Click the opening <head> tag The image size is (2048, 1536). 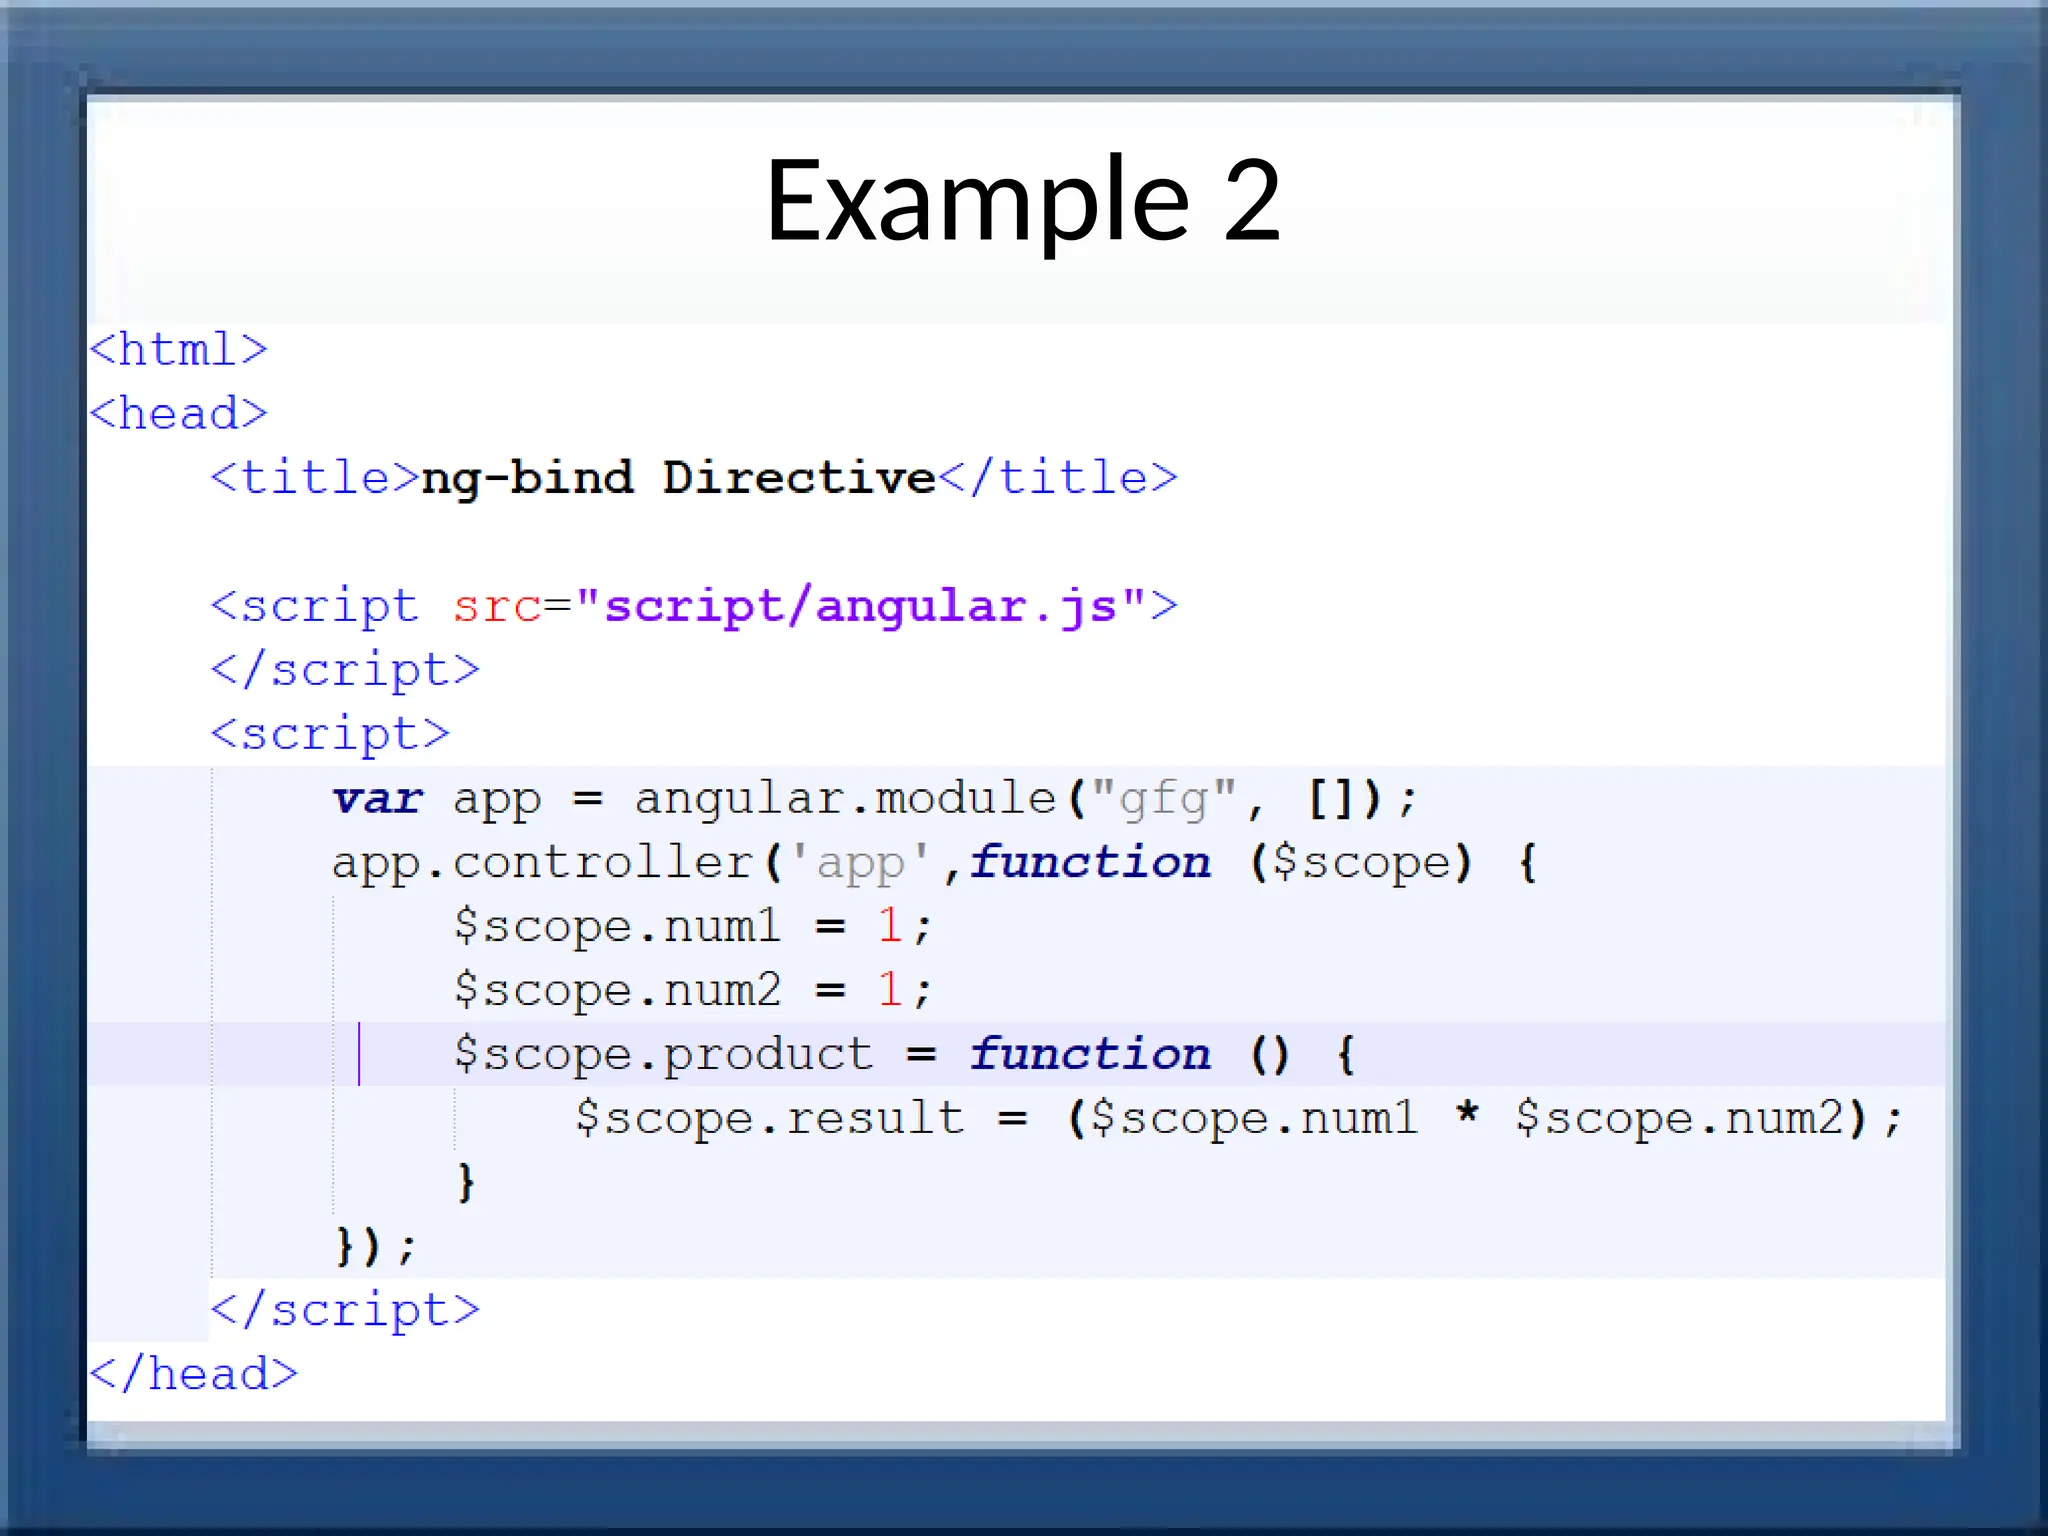tap(179, 413)
